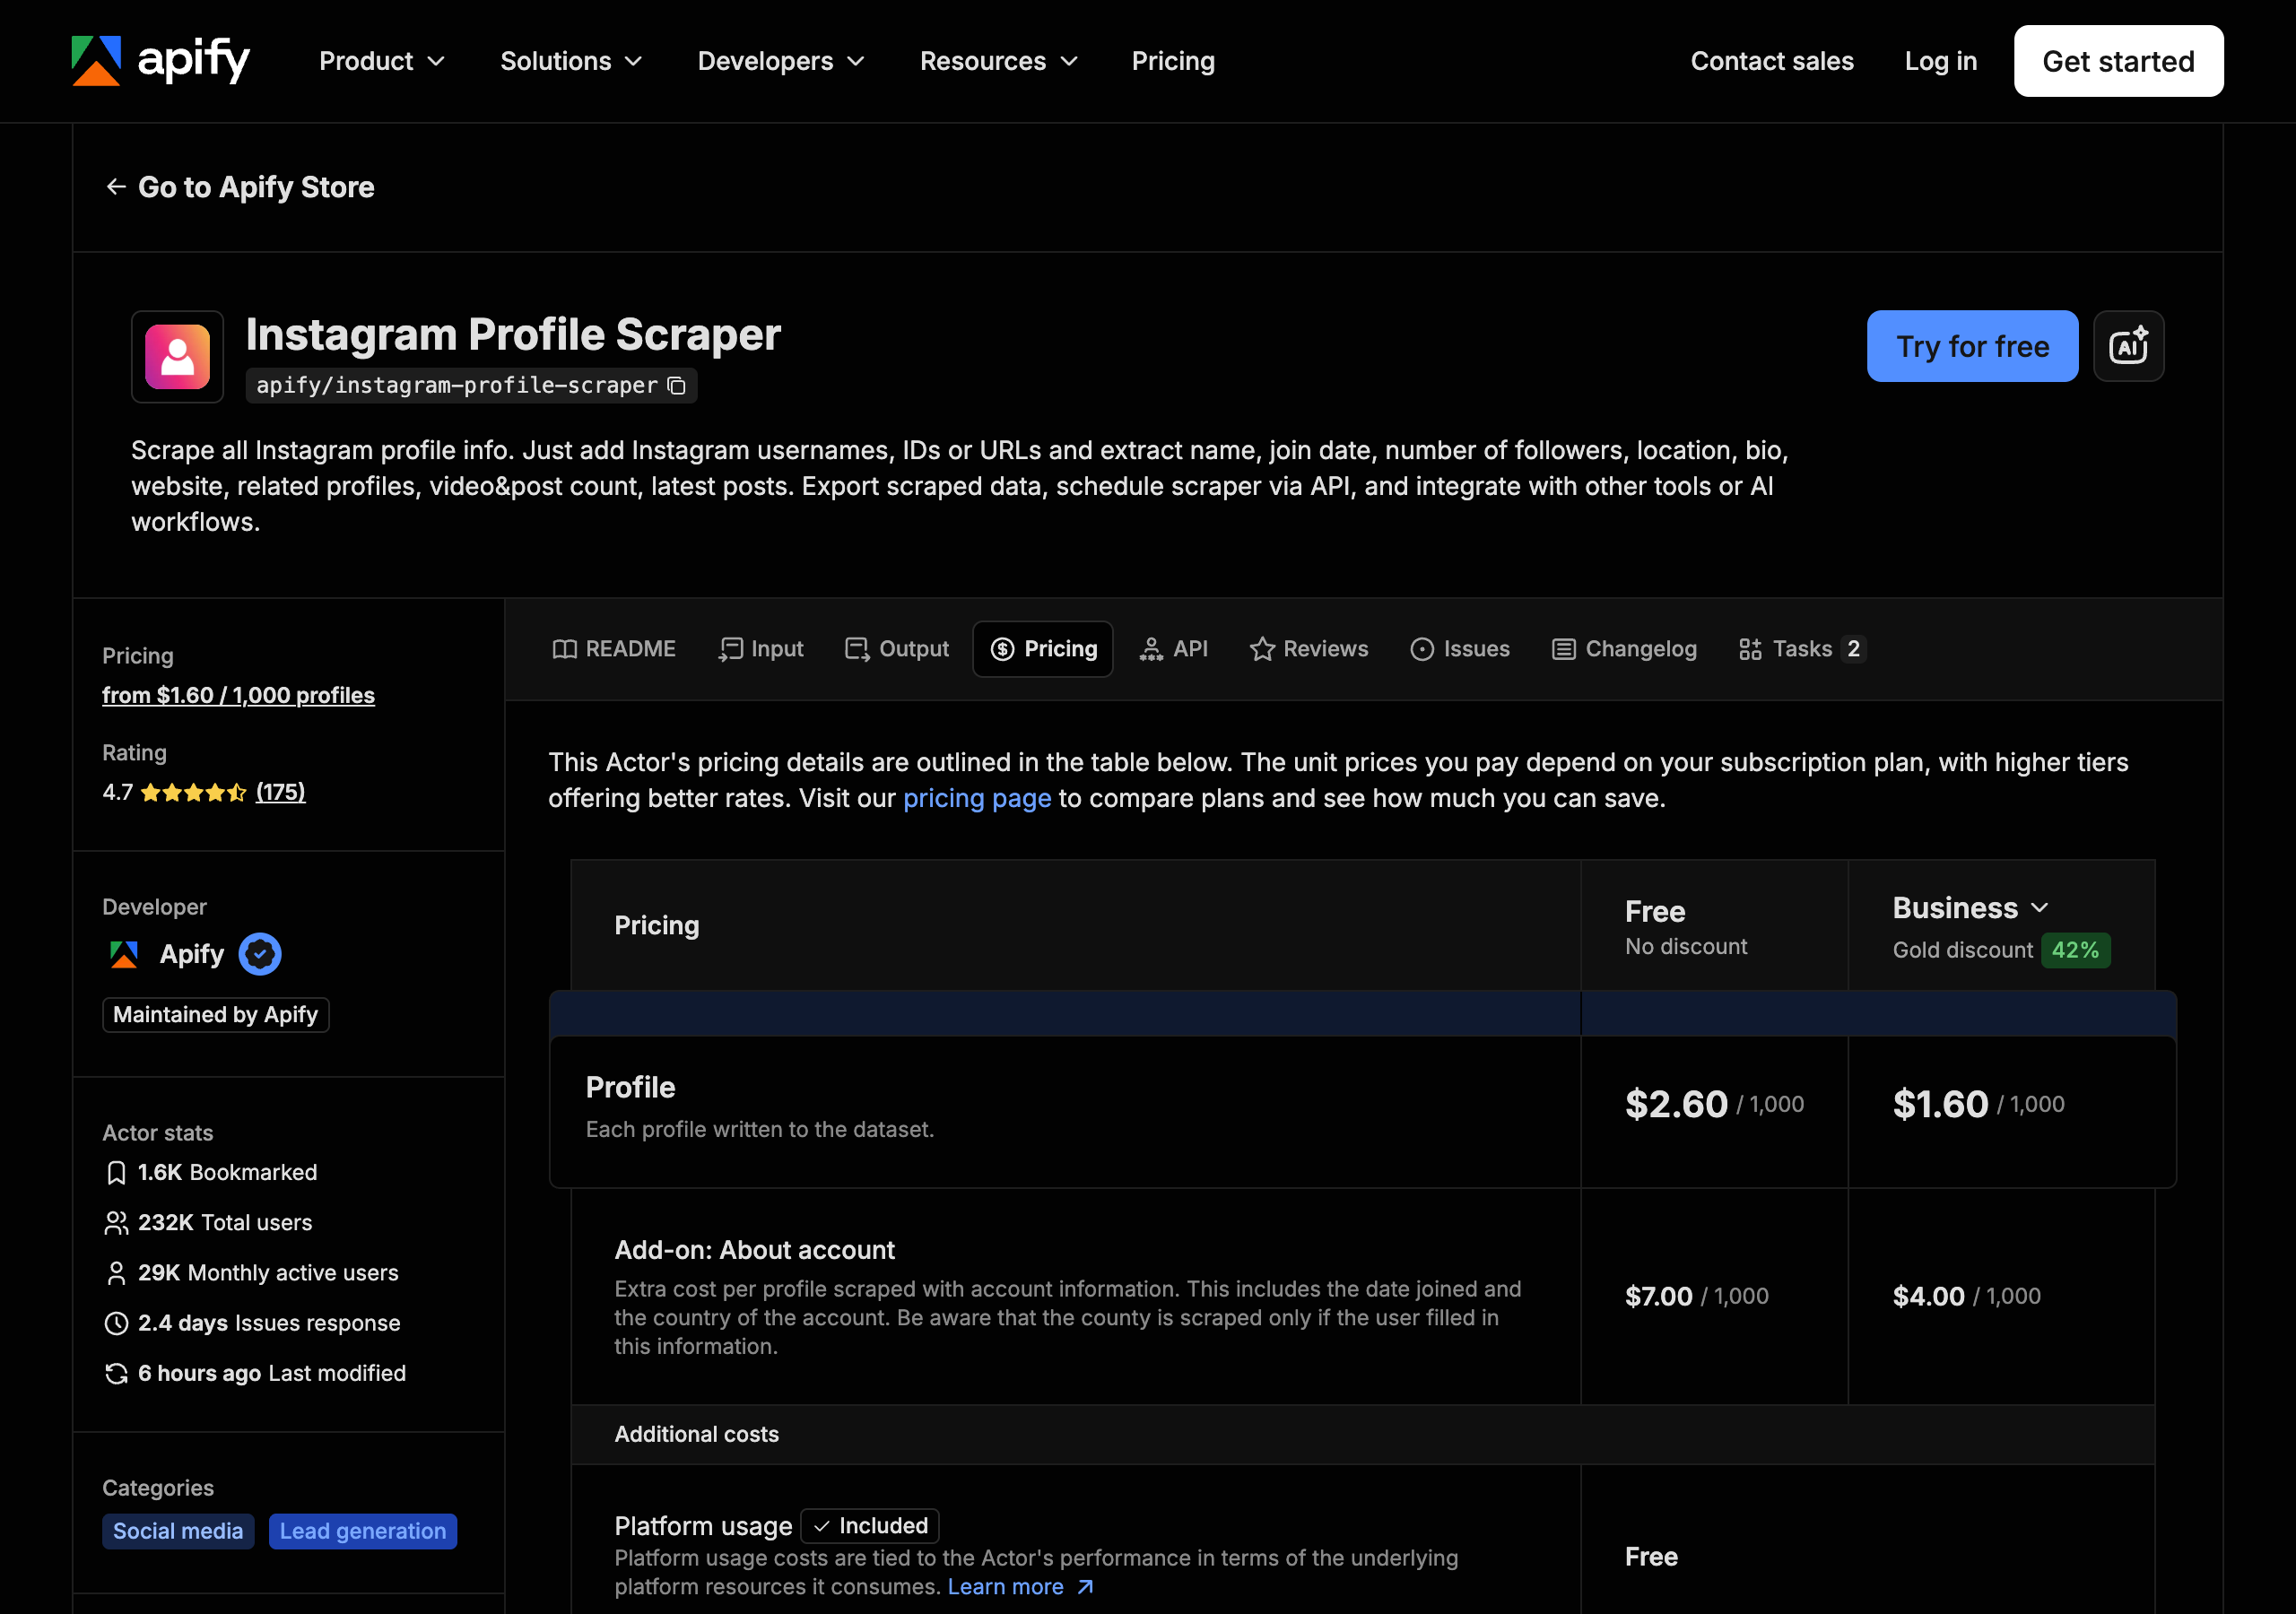The height and width of the screenshot is (1614, 2296).
Task: Follow the pricing page link
Action: click(977, 798)
